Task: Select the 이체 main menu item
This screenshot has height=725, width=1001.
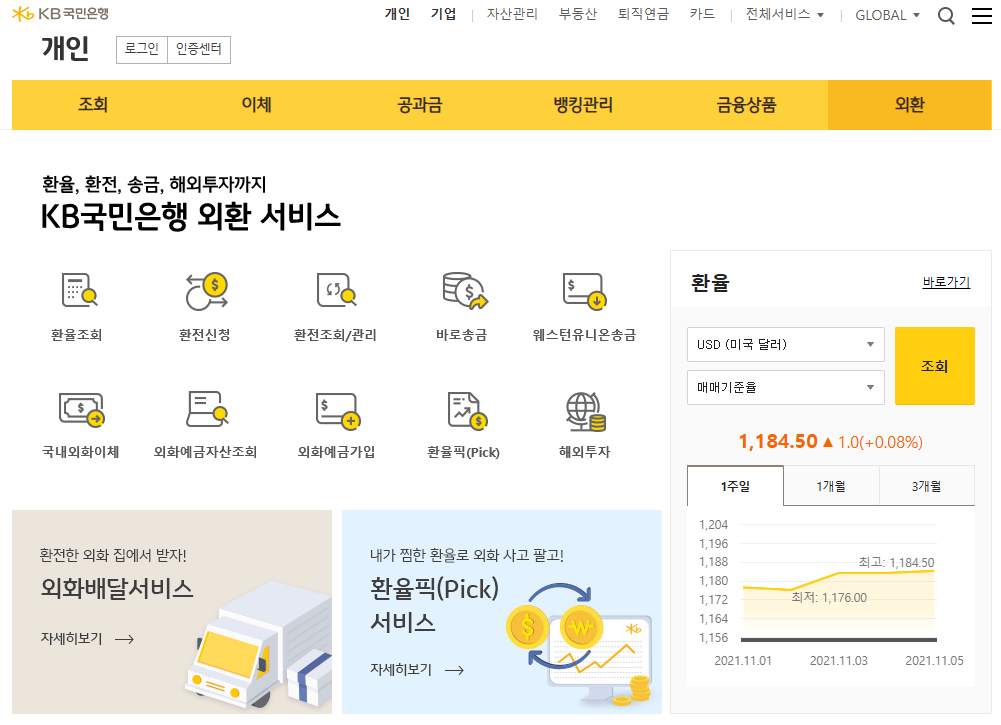Action: pos(257,105)
